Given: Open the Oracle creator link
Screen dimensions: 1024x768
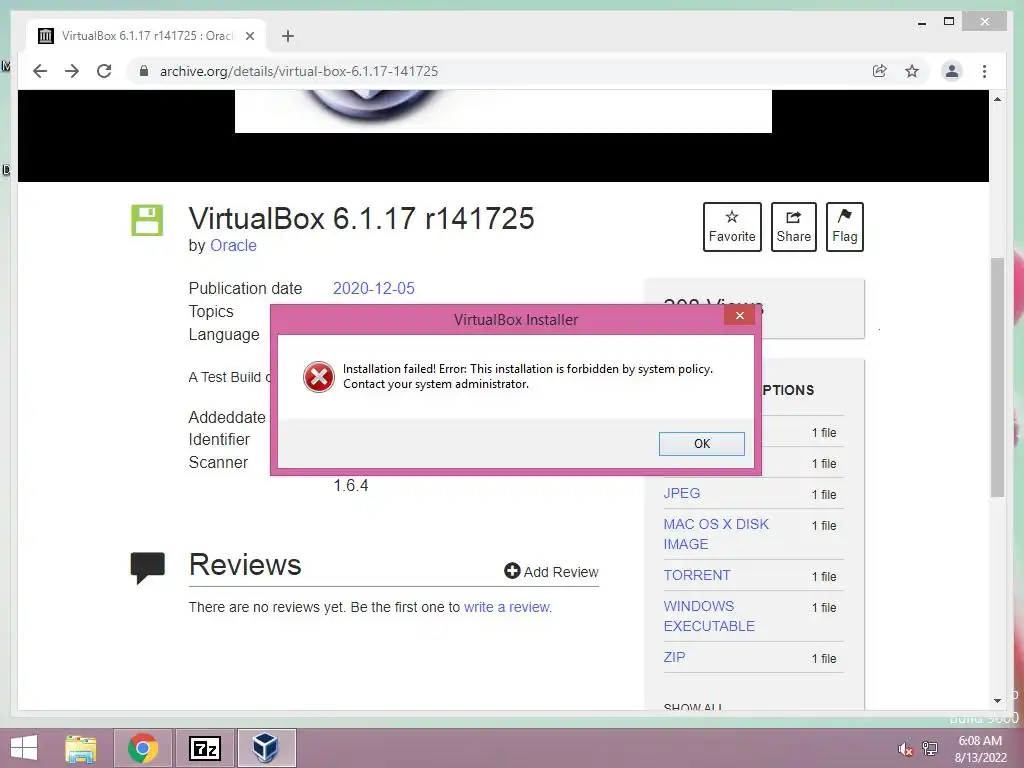Looking at the screenshot, I should click(233, 246).
